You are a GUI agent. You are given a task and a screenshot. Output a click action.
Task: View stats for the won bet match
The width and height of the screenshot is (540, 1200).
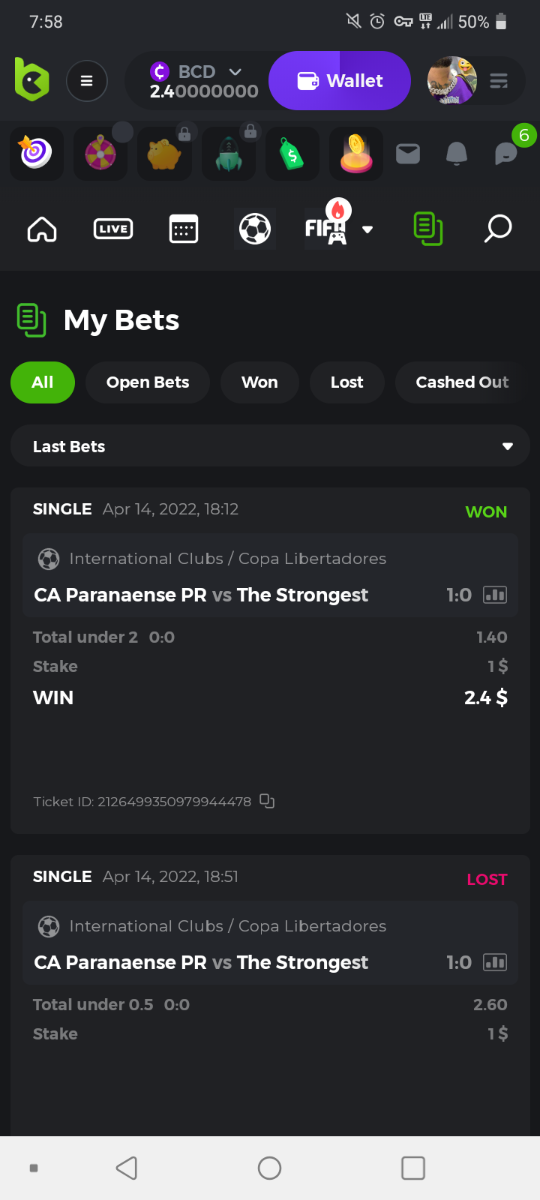click(x=495, y=595)
